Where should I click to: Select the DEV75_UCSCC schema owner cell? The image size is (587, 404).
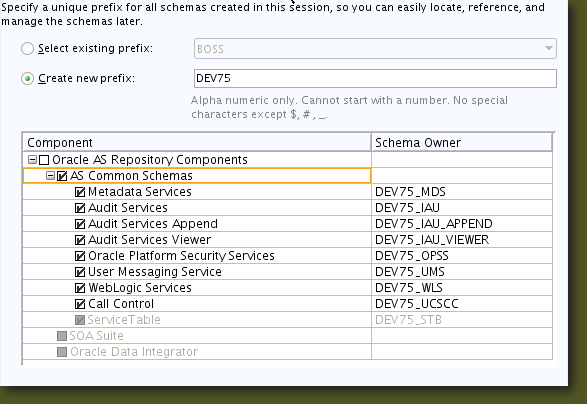coord(462,304)
